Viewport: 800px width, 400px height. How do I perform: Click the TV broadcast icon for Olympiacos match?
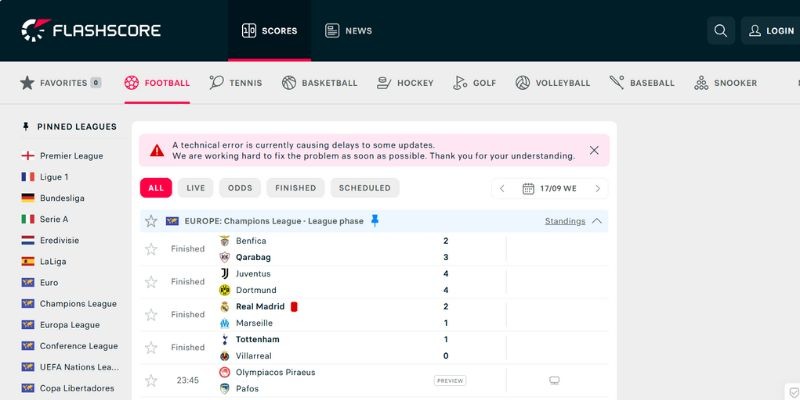pyautogui.click(x=555, y=381)
